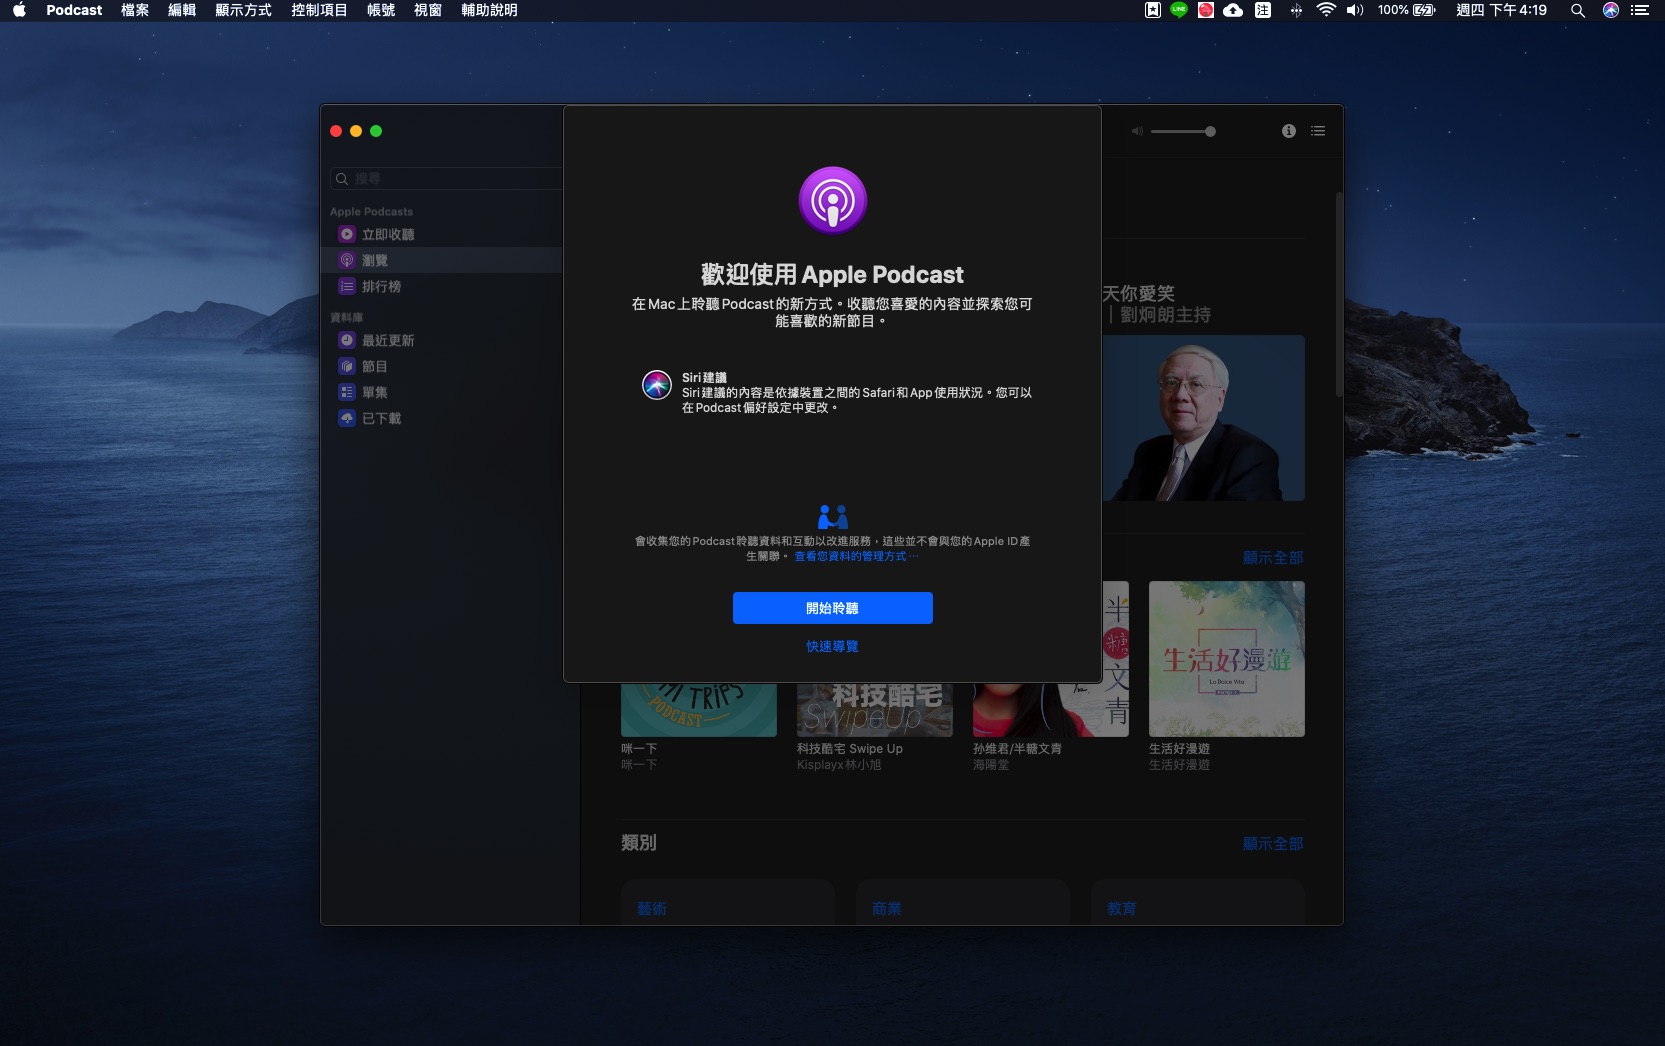Open Notification Center icon
Screen dimensions: 1665x1046
tap(1640, 10)
